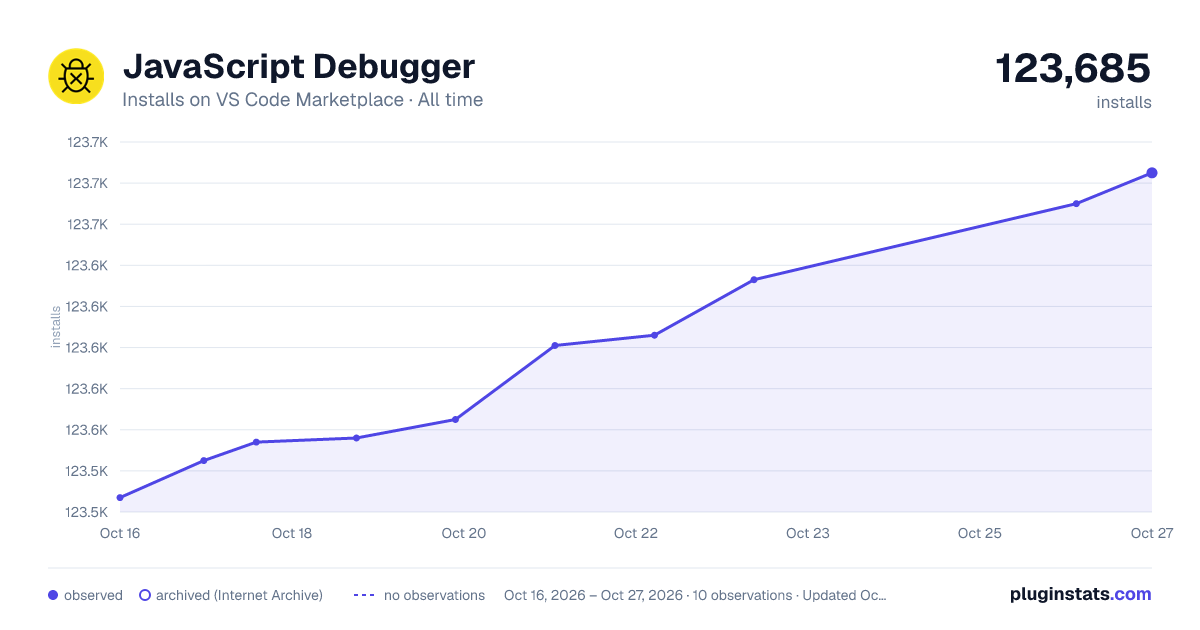Click the 'Oct 18' x-axis label
The width and height of the screenshot is (1200, 630).
tap(292, 533)
